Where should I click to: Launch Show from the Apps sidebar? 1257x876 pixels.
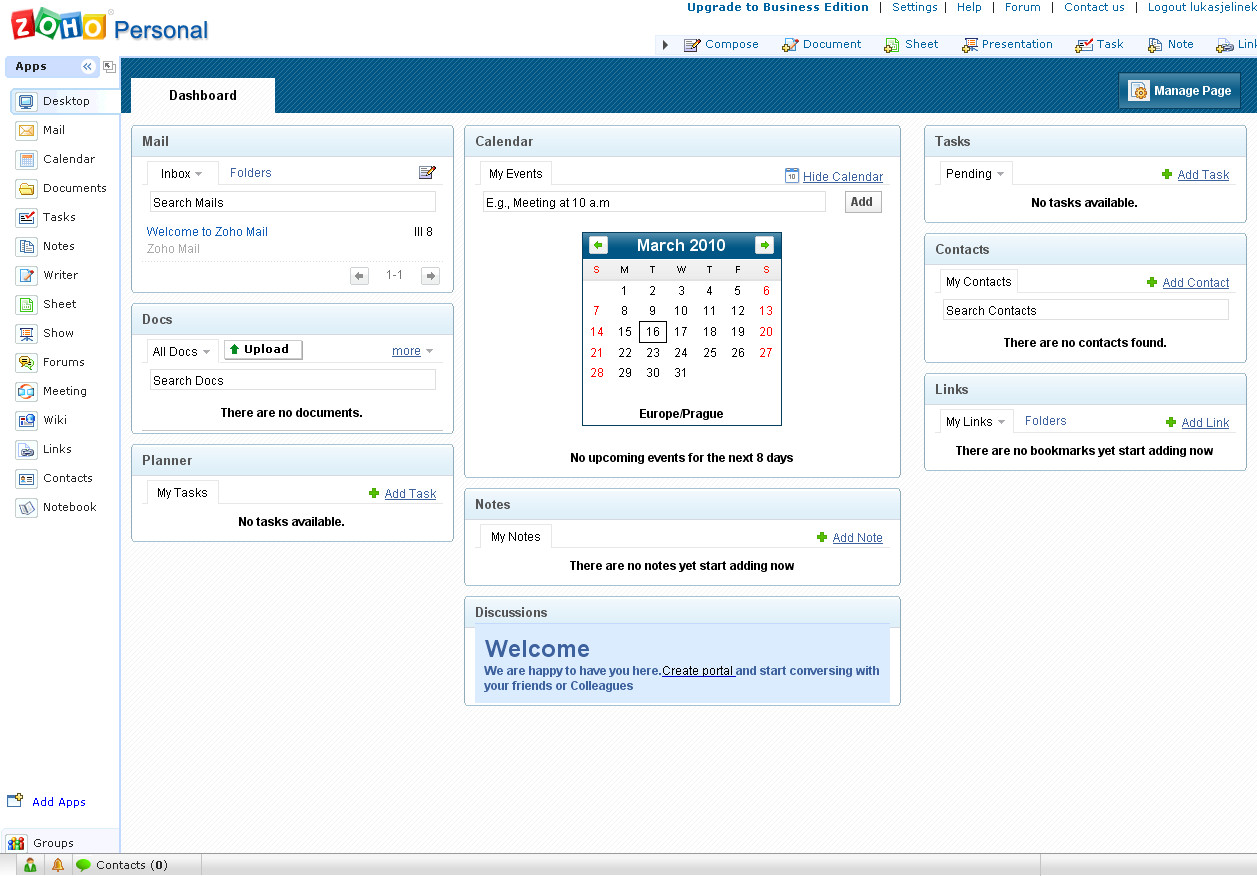coord(45,333)
